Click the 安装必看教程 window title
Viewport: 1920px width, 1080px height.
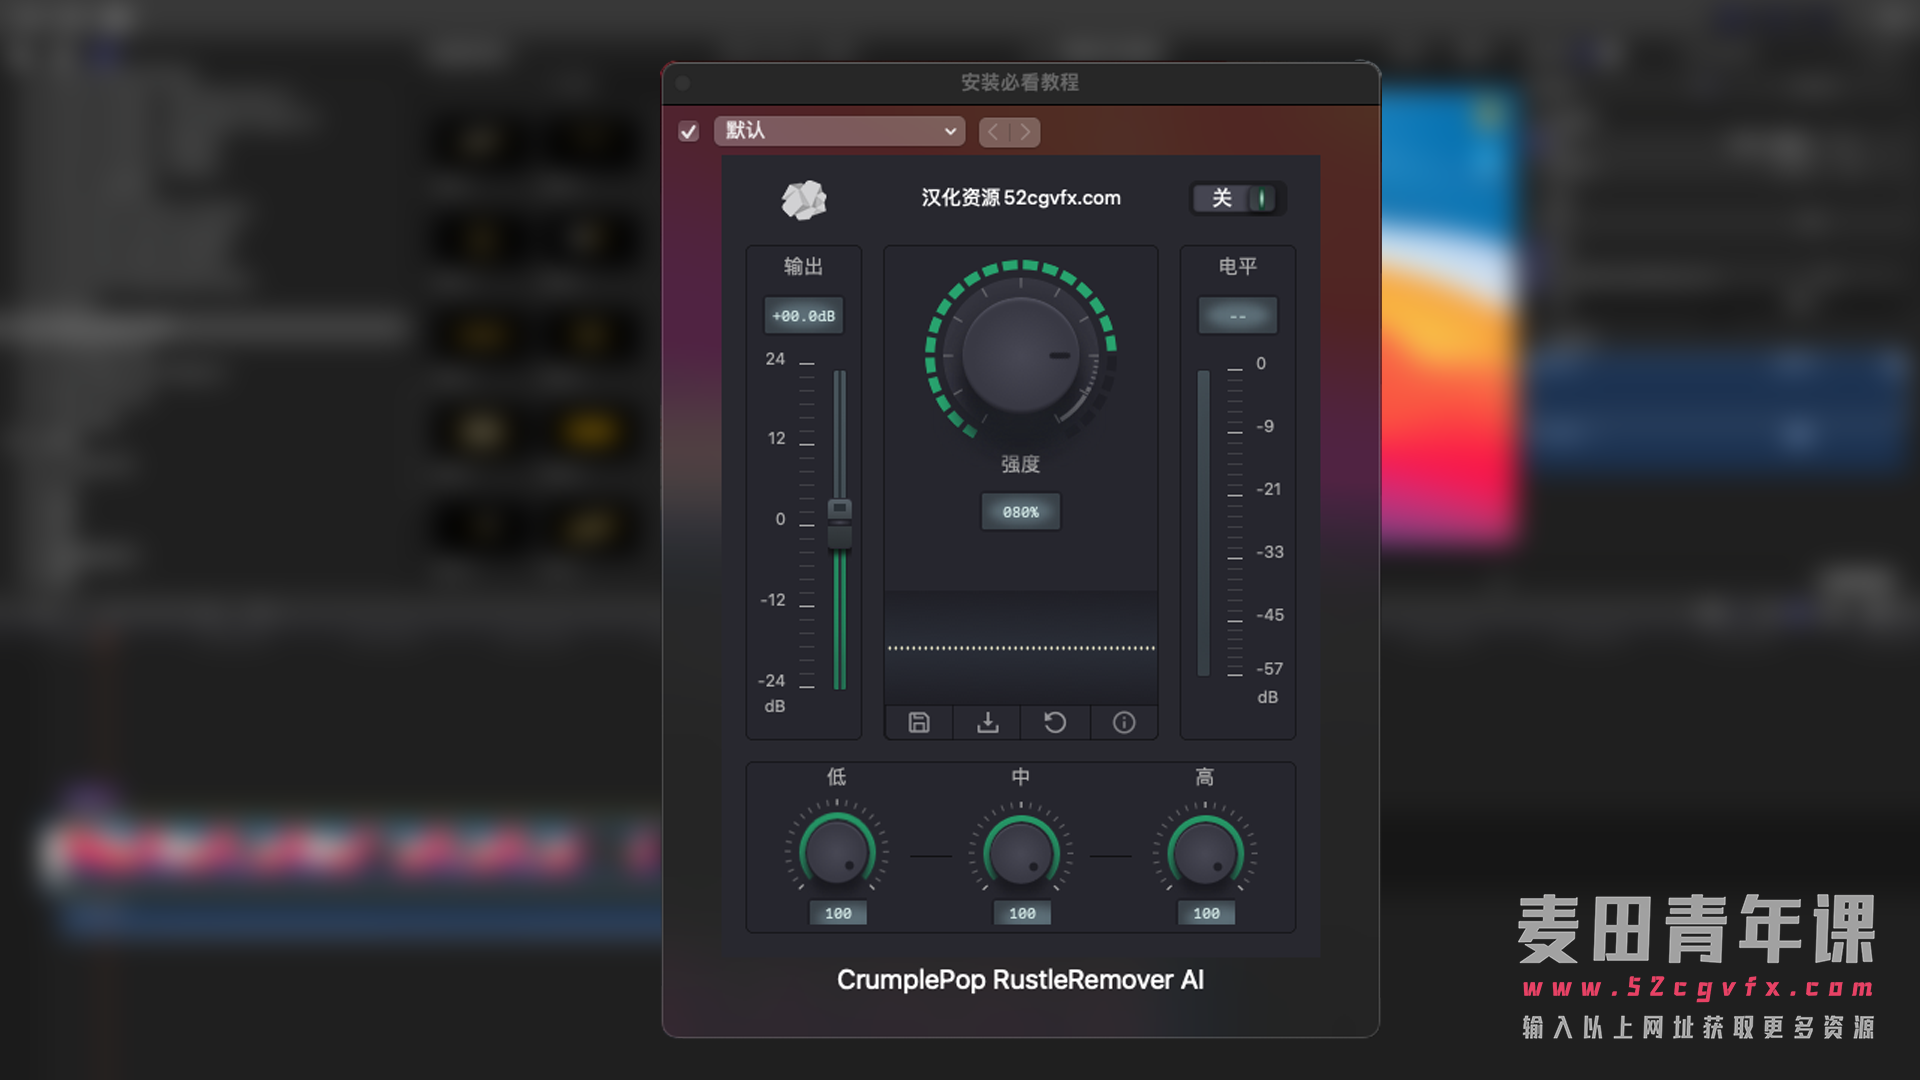tap(1020, 82)
